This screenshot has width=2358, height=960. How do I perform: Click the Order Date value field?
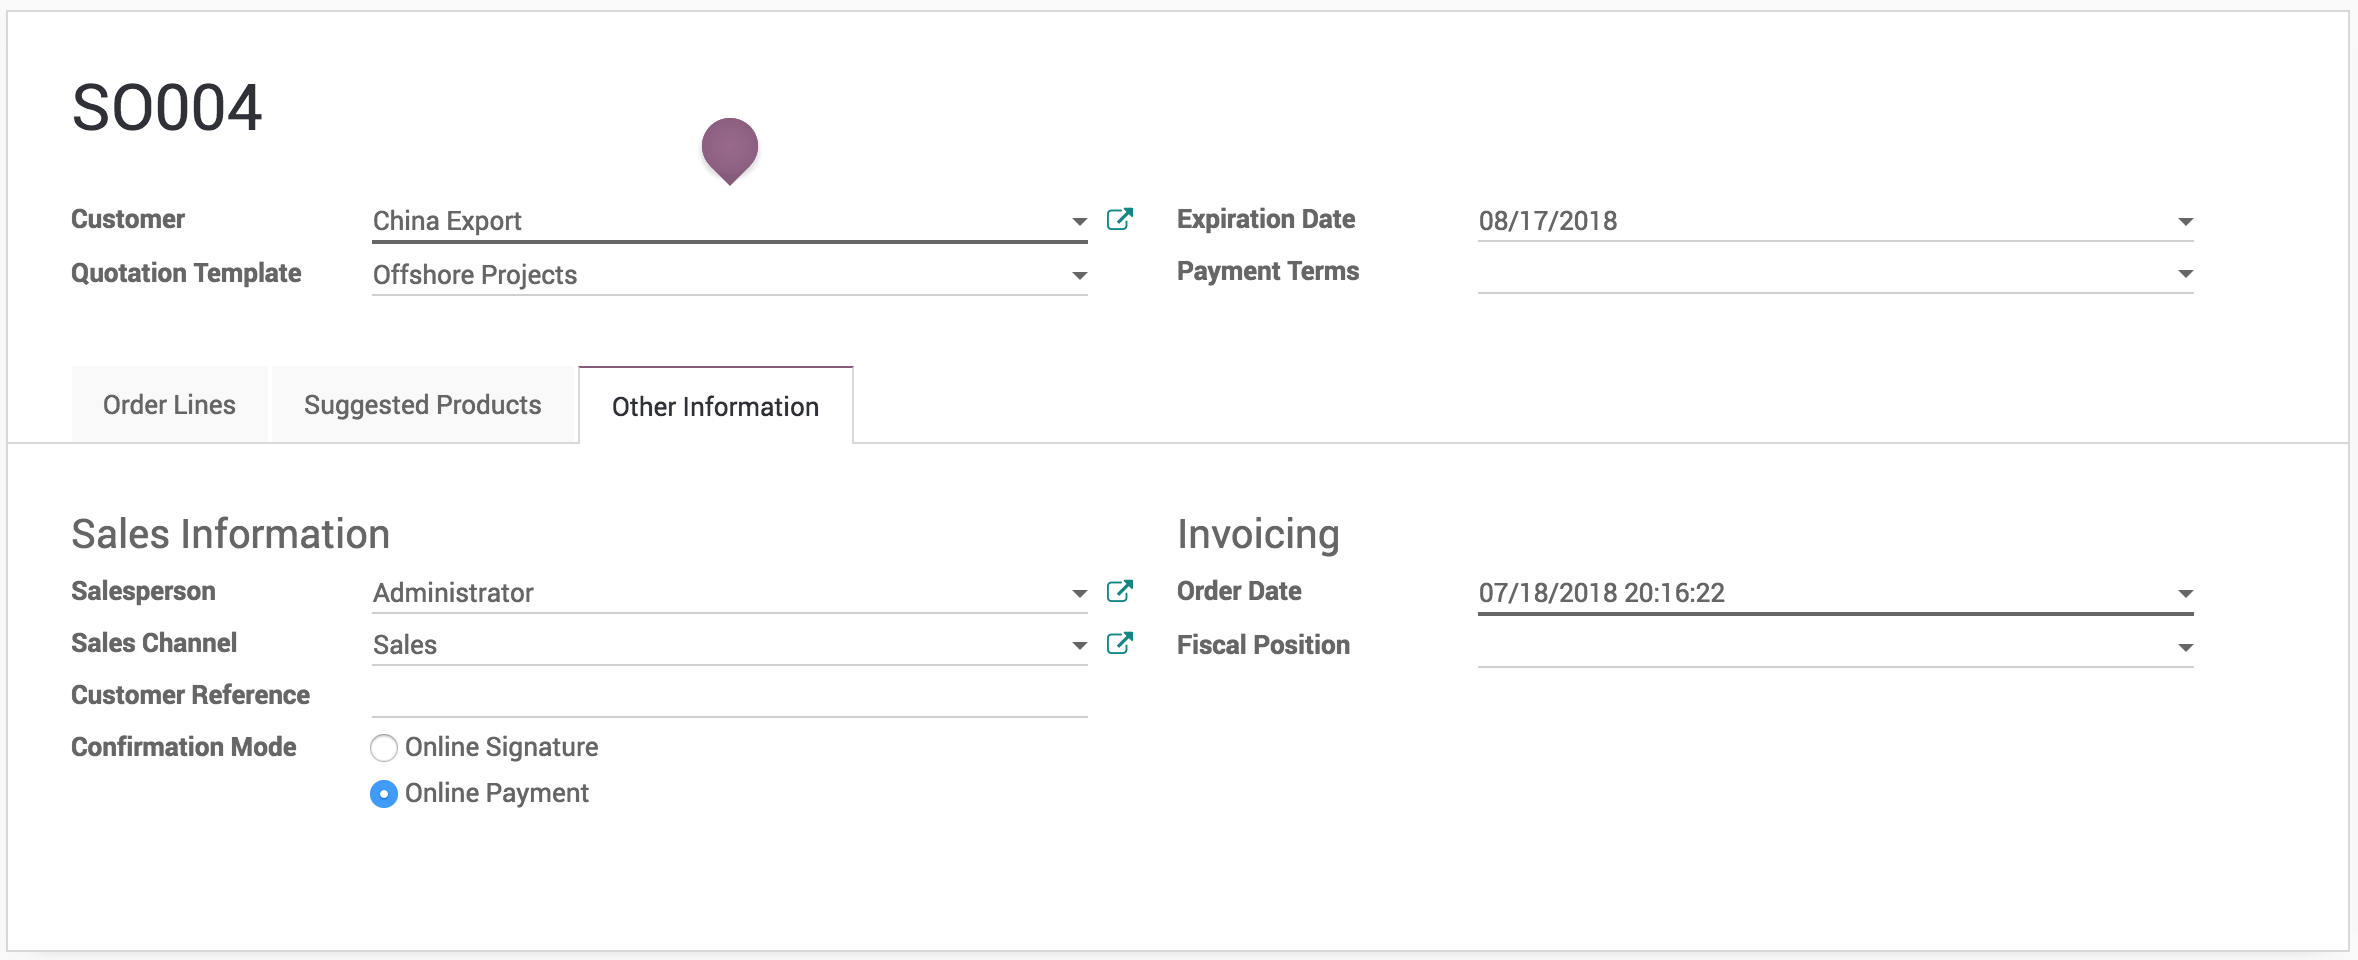(1800, 593)
